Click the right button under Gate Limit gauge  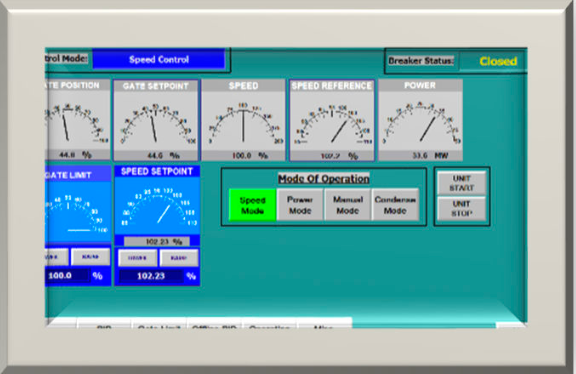coord(90,256)
